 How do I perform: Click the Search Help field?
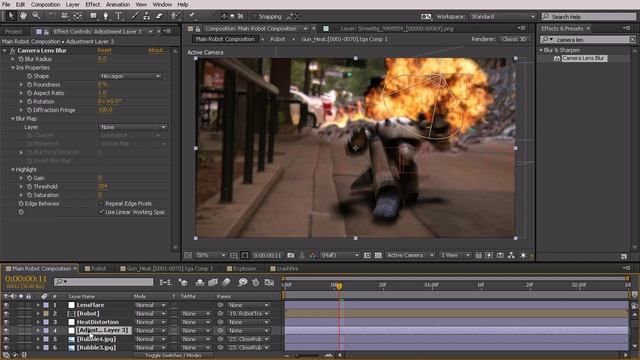[589, 17]
